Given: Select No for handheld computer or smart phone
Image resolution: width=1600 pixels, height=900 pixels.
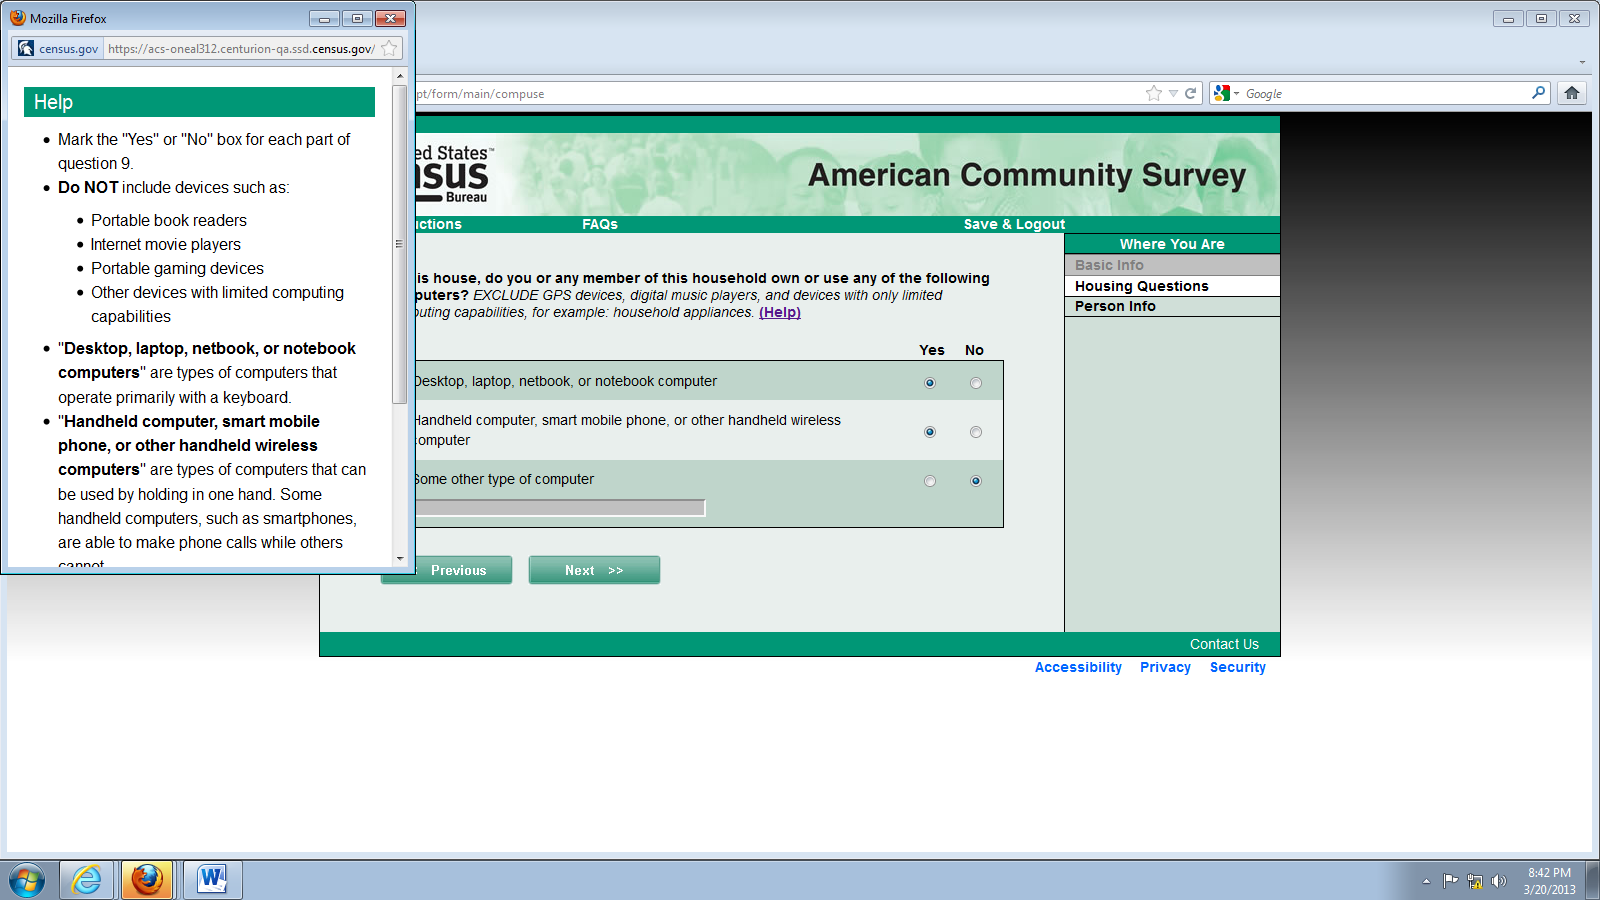Looking at the screenshot, I should 976,432.
